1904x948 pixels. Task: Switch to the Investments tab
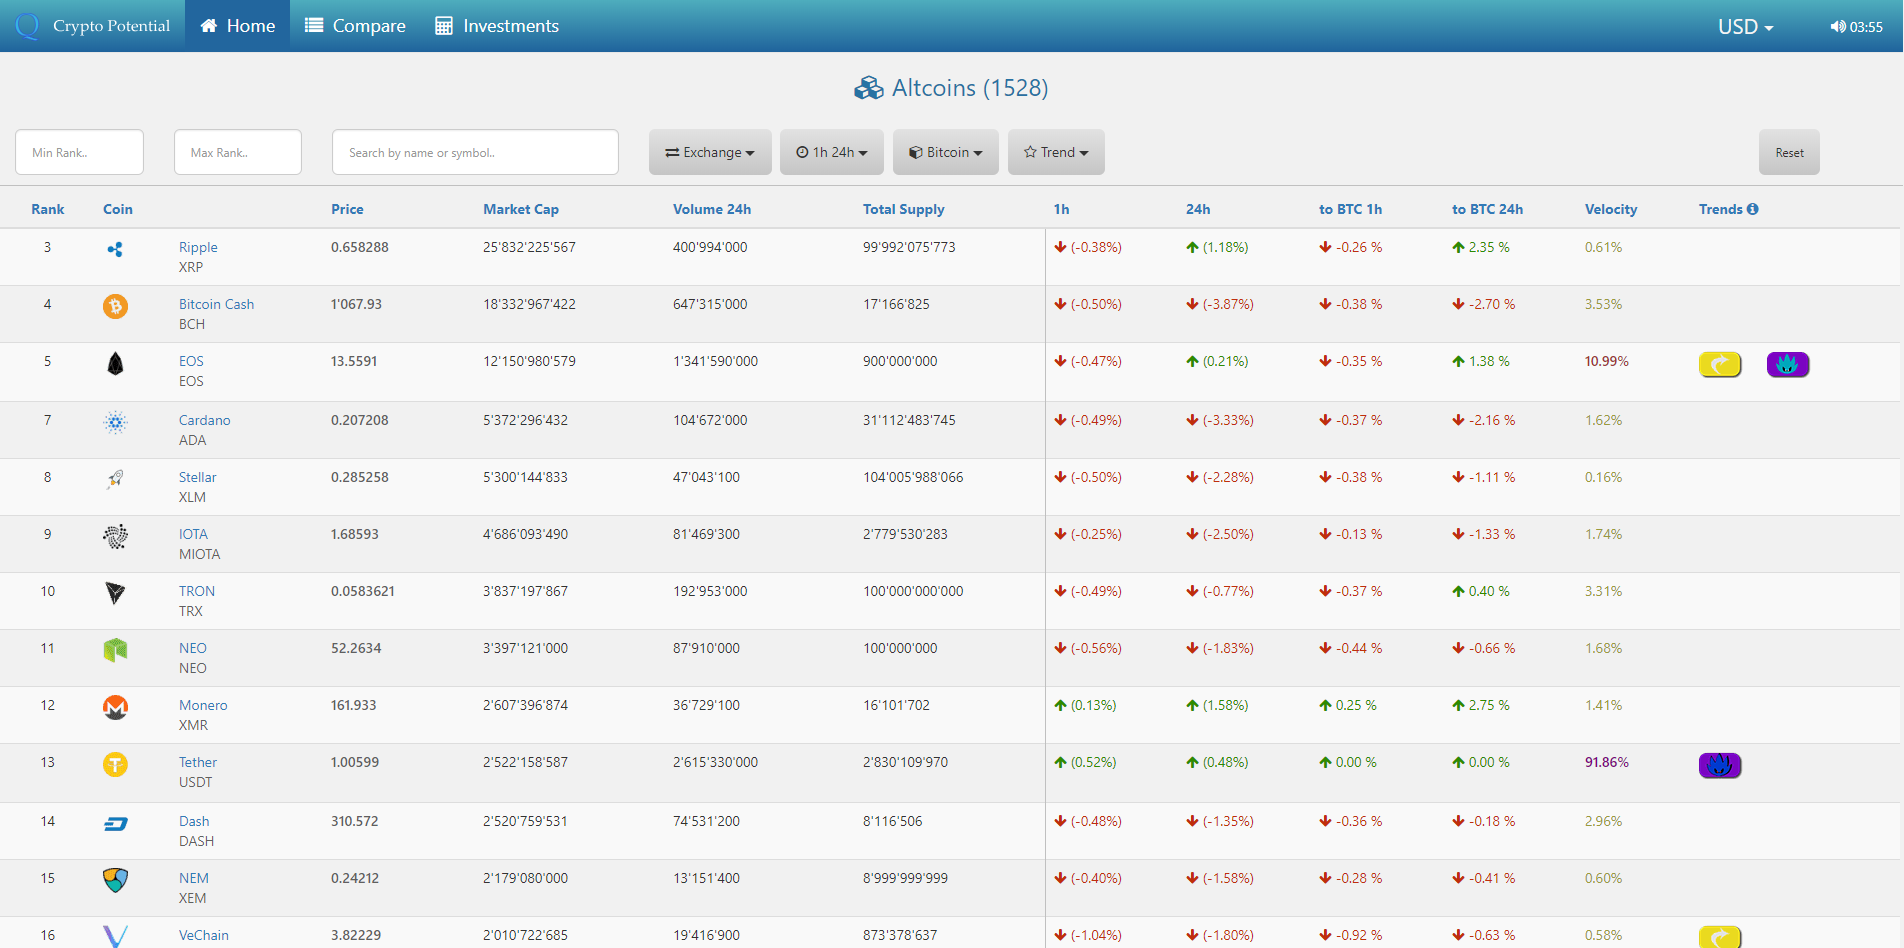point(497,26)
